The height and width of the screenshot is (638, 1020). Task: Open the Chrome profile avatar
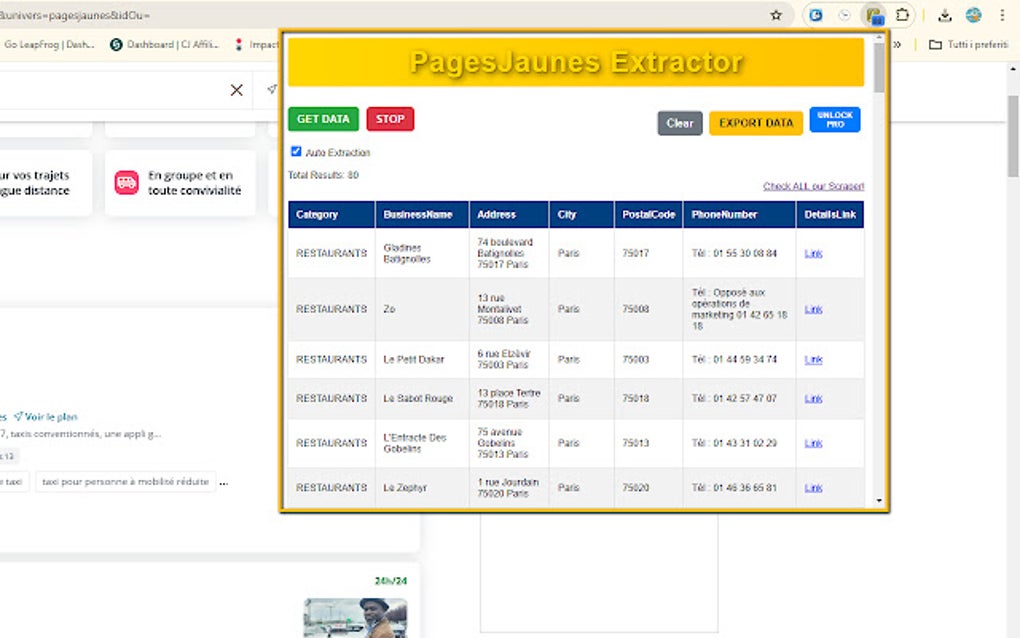point(973,15)
